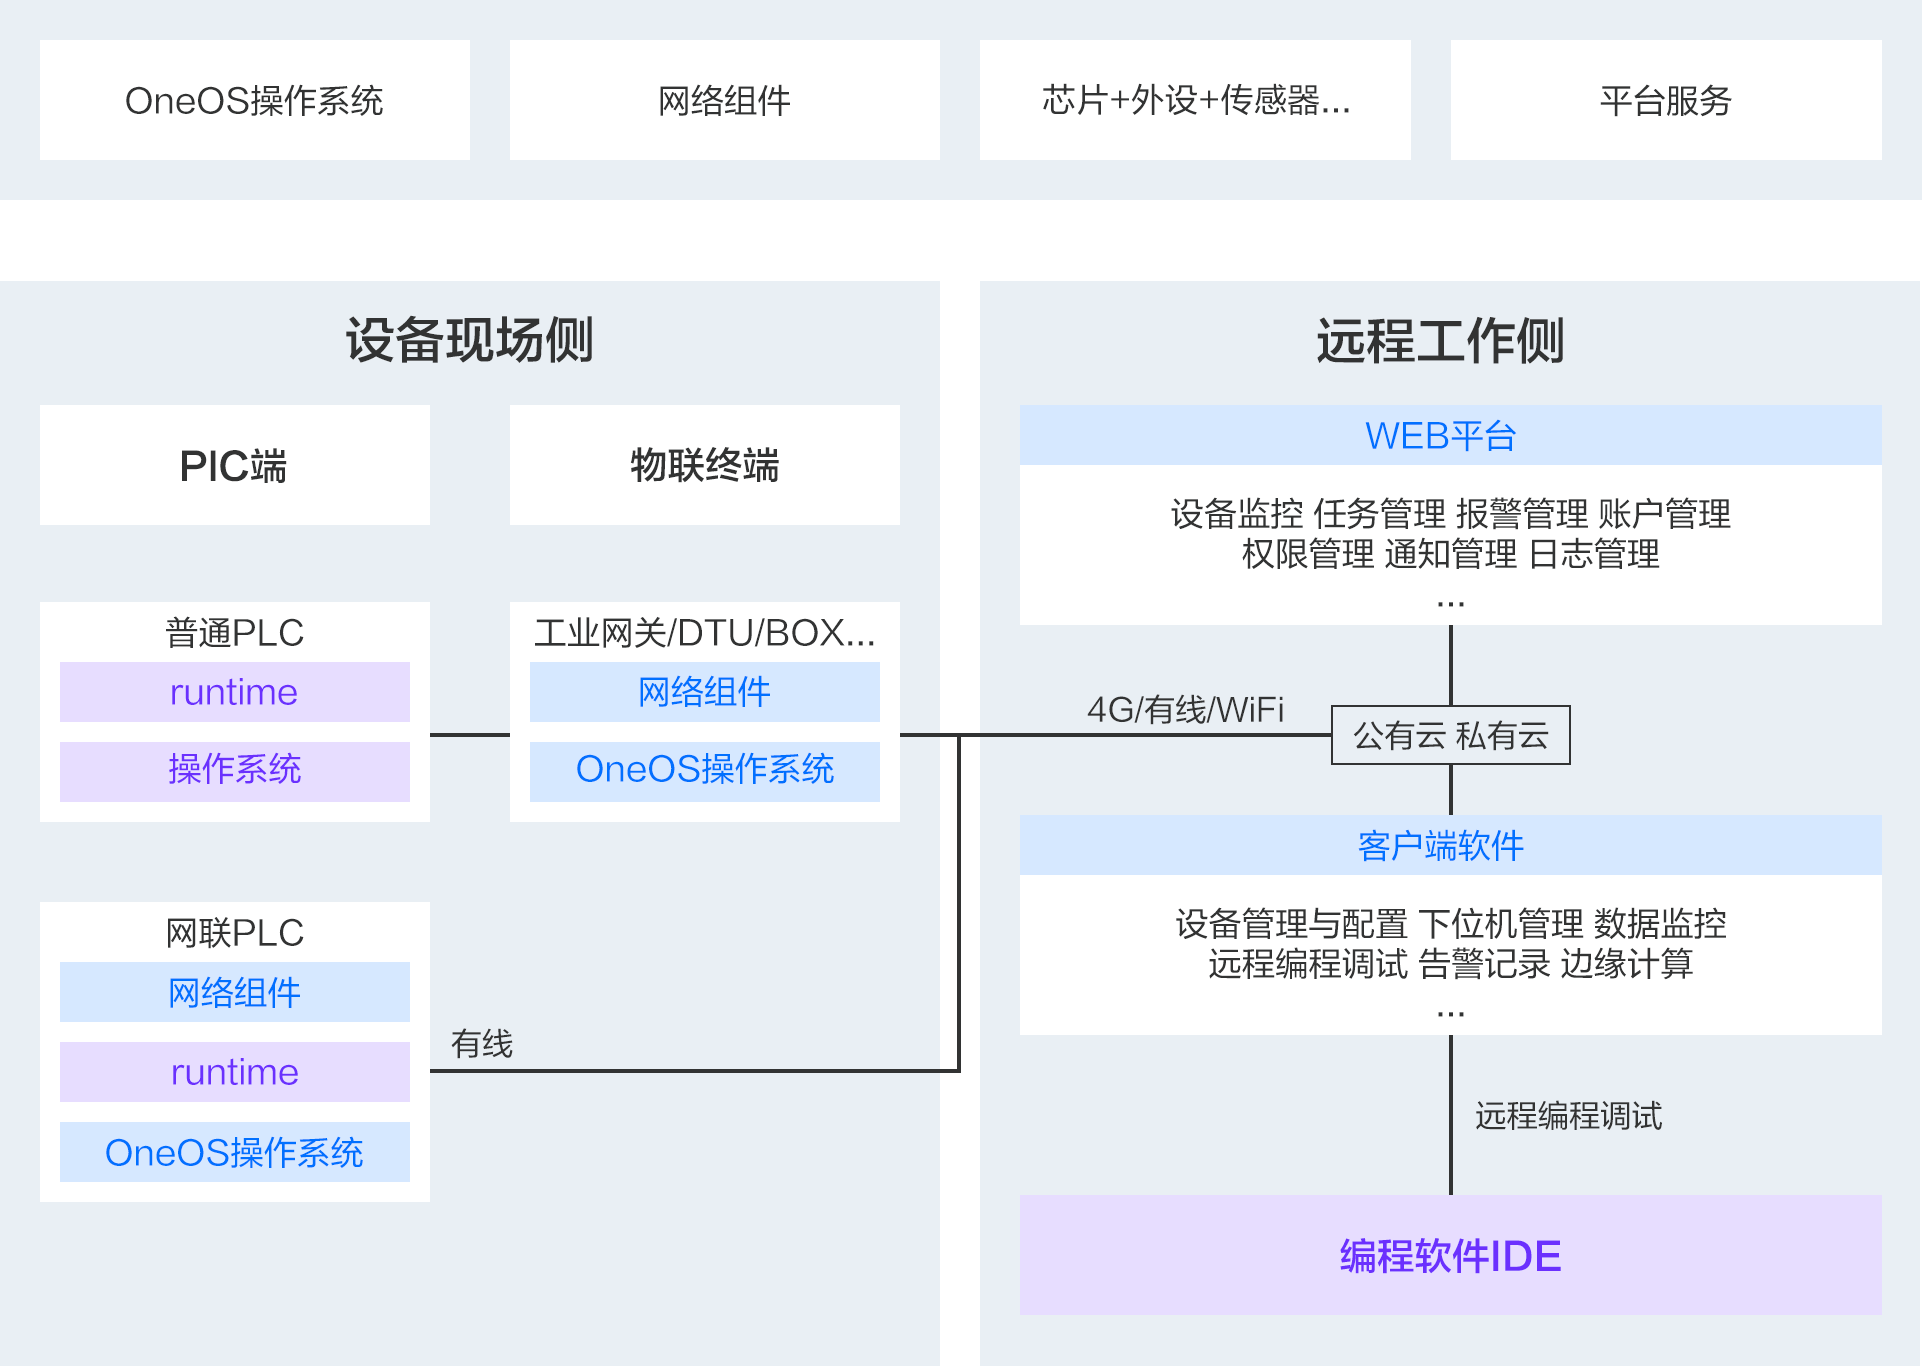Click OneOS操作系统 block in gateway box
This screenshot has height=1366, width=1922.
[704, 770]
